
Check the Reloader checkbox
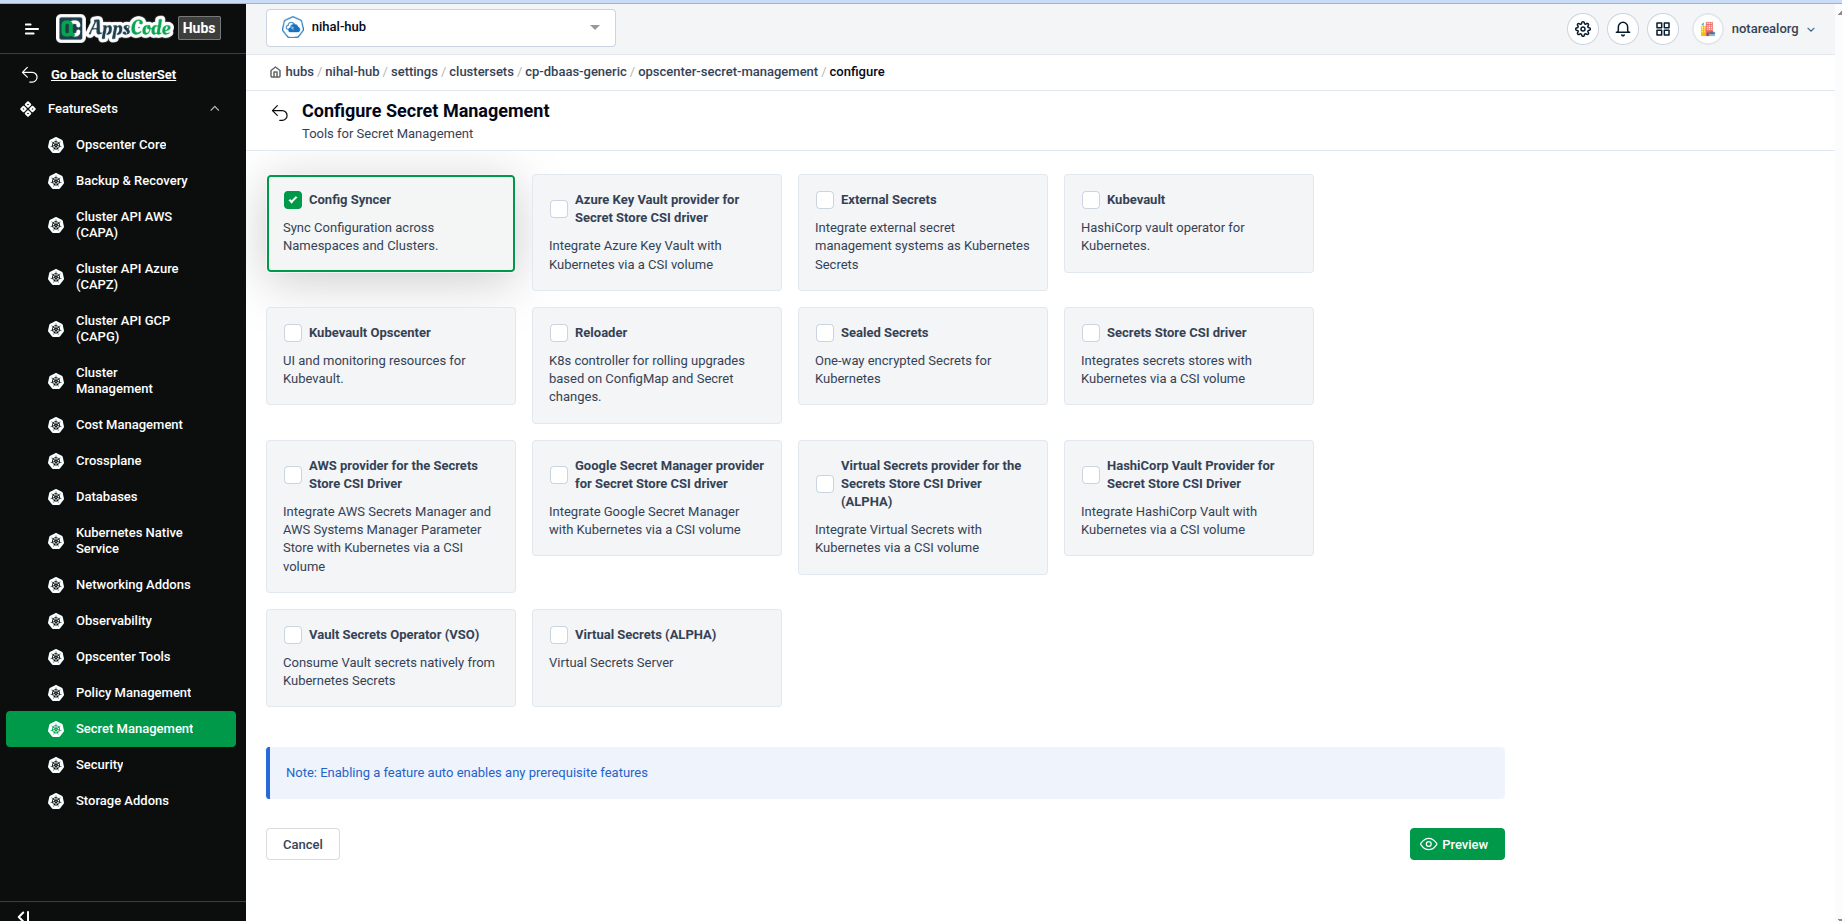pyautogui.click(x=559, y=333)
